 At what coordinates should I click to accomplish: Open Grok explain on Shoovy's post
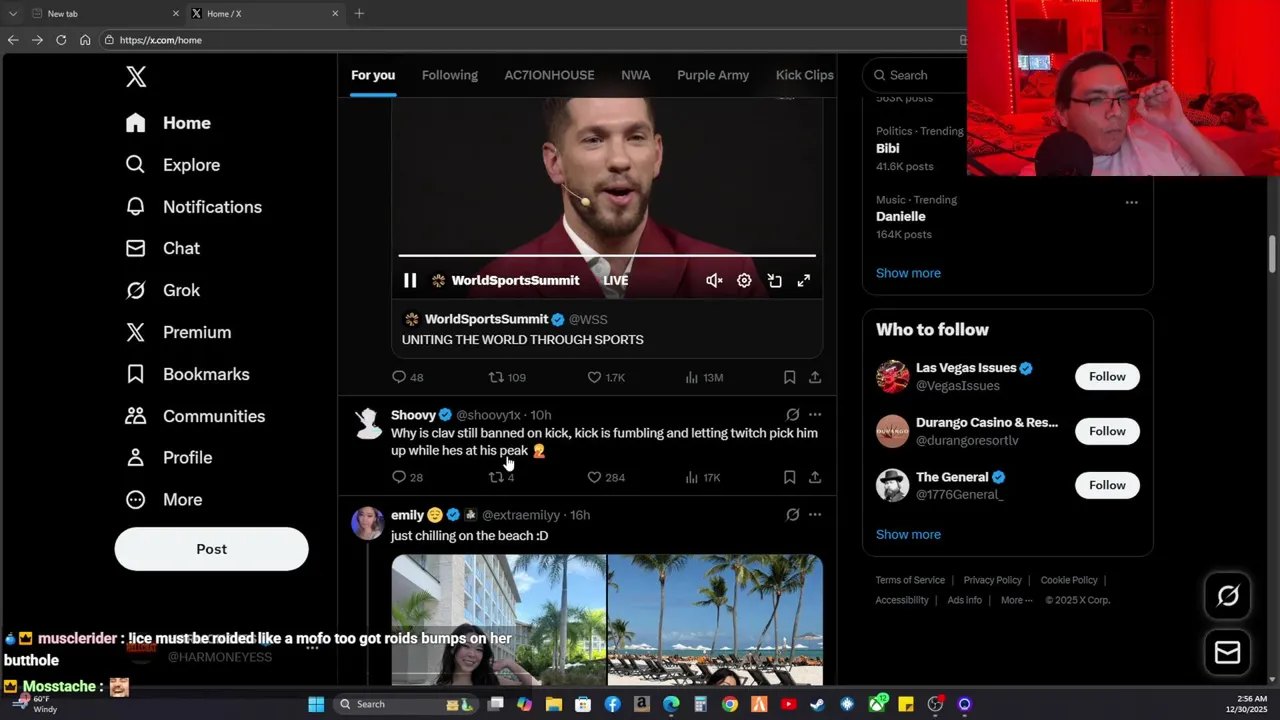(792, 414)
